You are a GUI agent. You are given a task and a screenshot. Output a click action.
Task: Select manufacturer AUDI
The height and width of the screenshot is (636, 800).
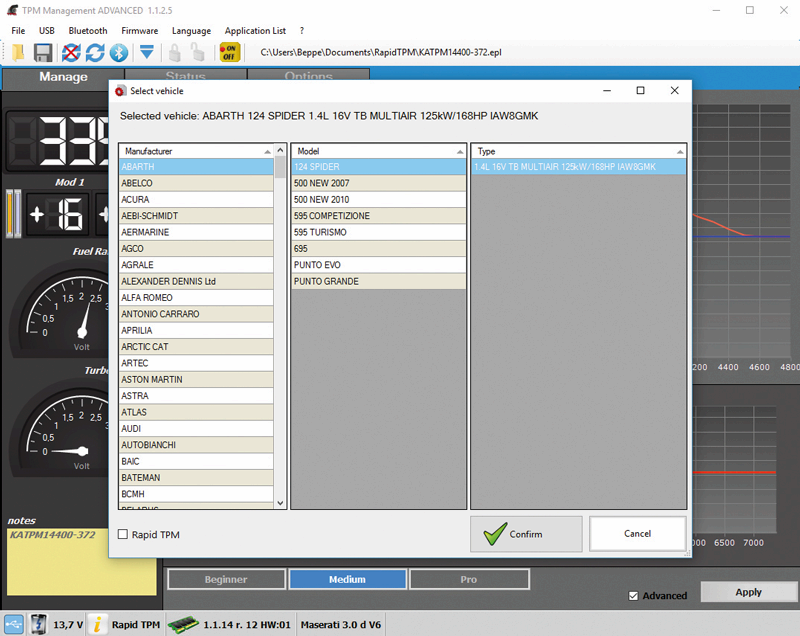pyautogui.click(x=196, y=428)
